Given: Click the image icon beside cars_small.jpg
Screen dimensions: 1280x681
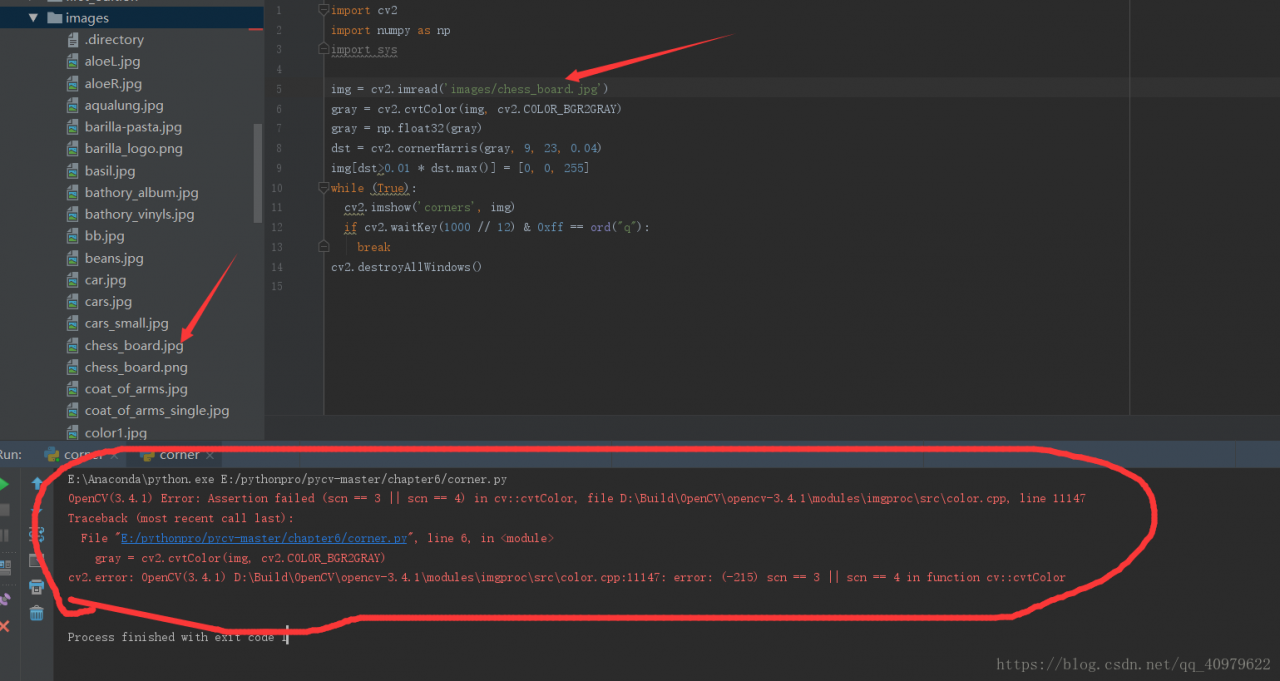Looking at the screenshot, I should click(73, 323).
